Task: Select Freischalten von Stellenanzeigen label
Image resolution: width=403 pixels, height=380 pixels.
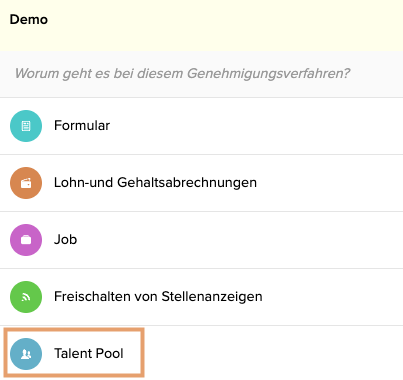Action: pyautogui.click(x=158, y=297)
